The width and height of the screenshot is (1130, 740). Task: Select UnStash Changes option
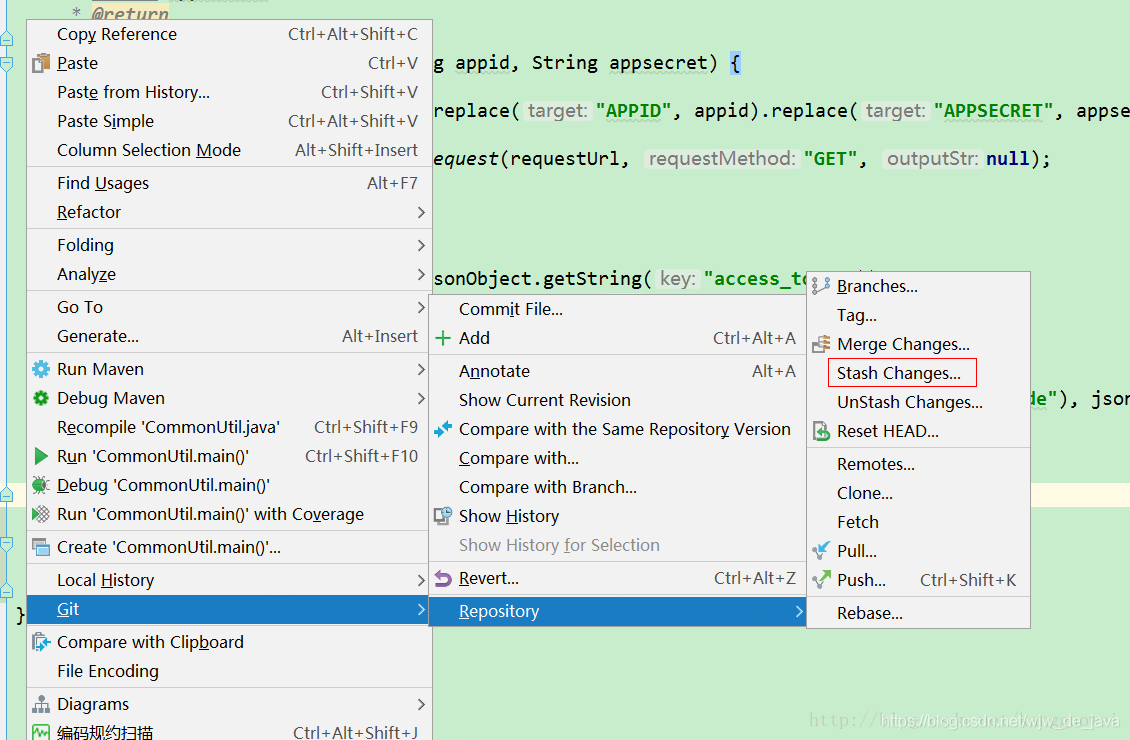(x=909, y=402)
